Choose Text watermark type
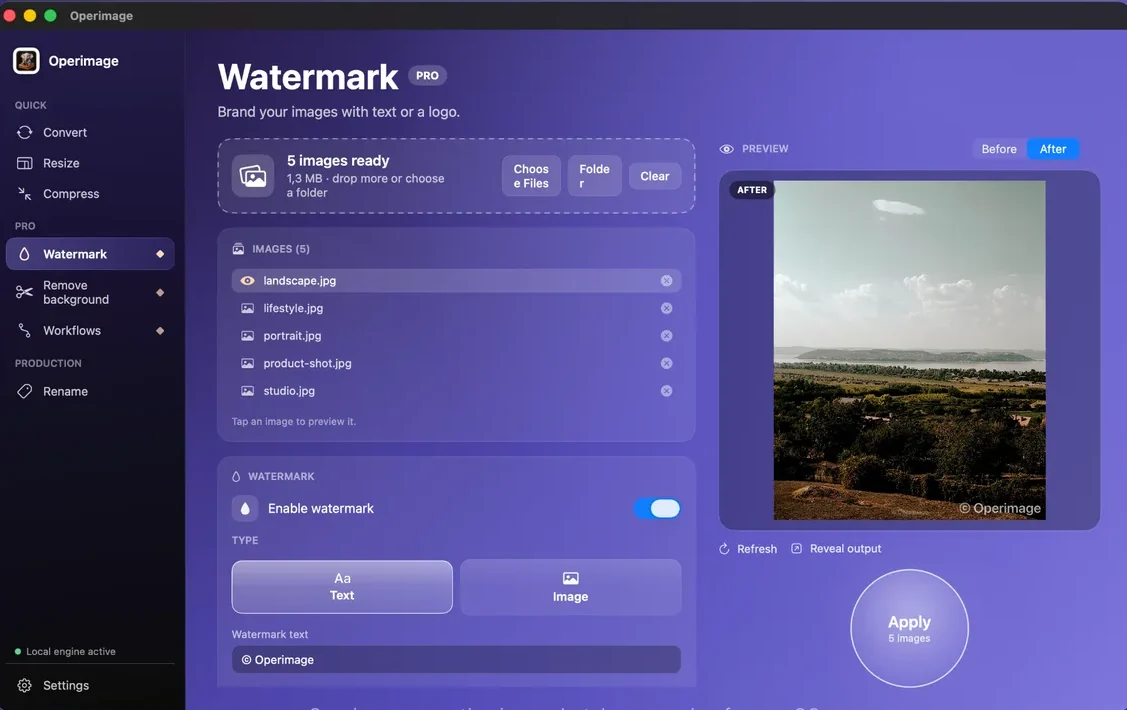Image resolution: width=1127 pixels, height=710 pixels. click(x=342, y=587)
